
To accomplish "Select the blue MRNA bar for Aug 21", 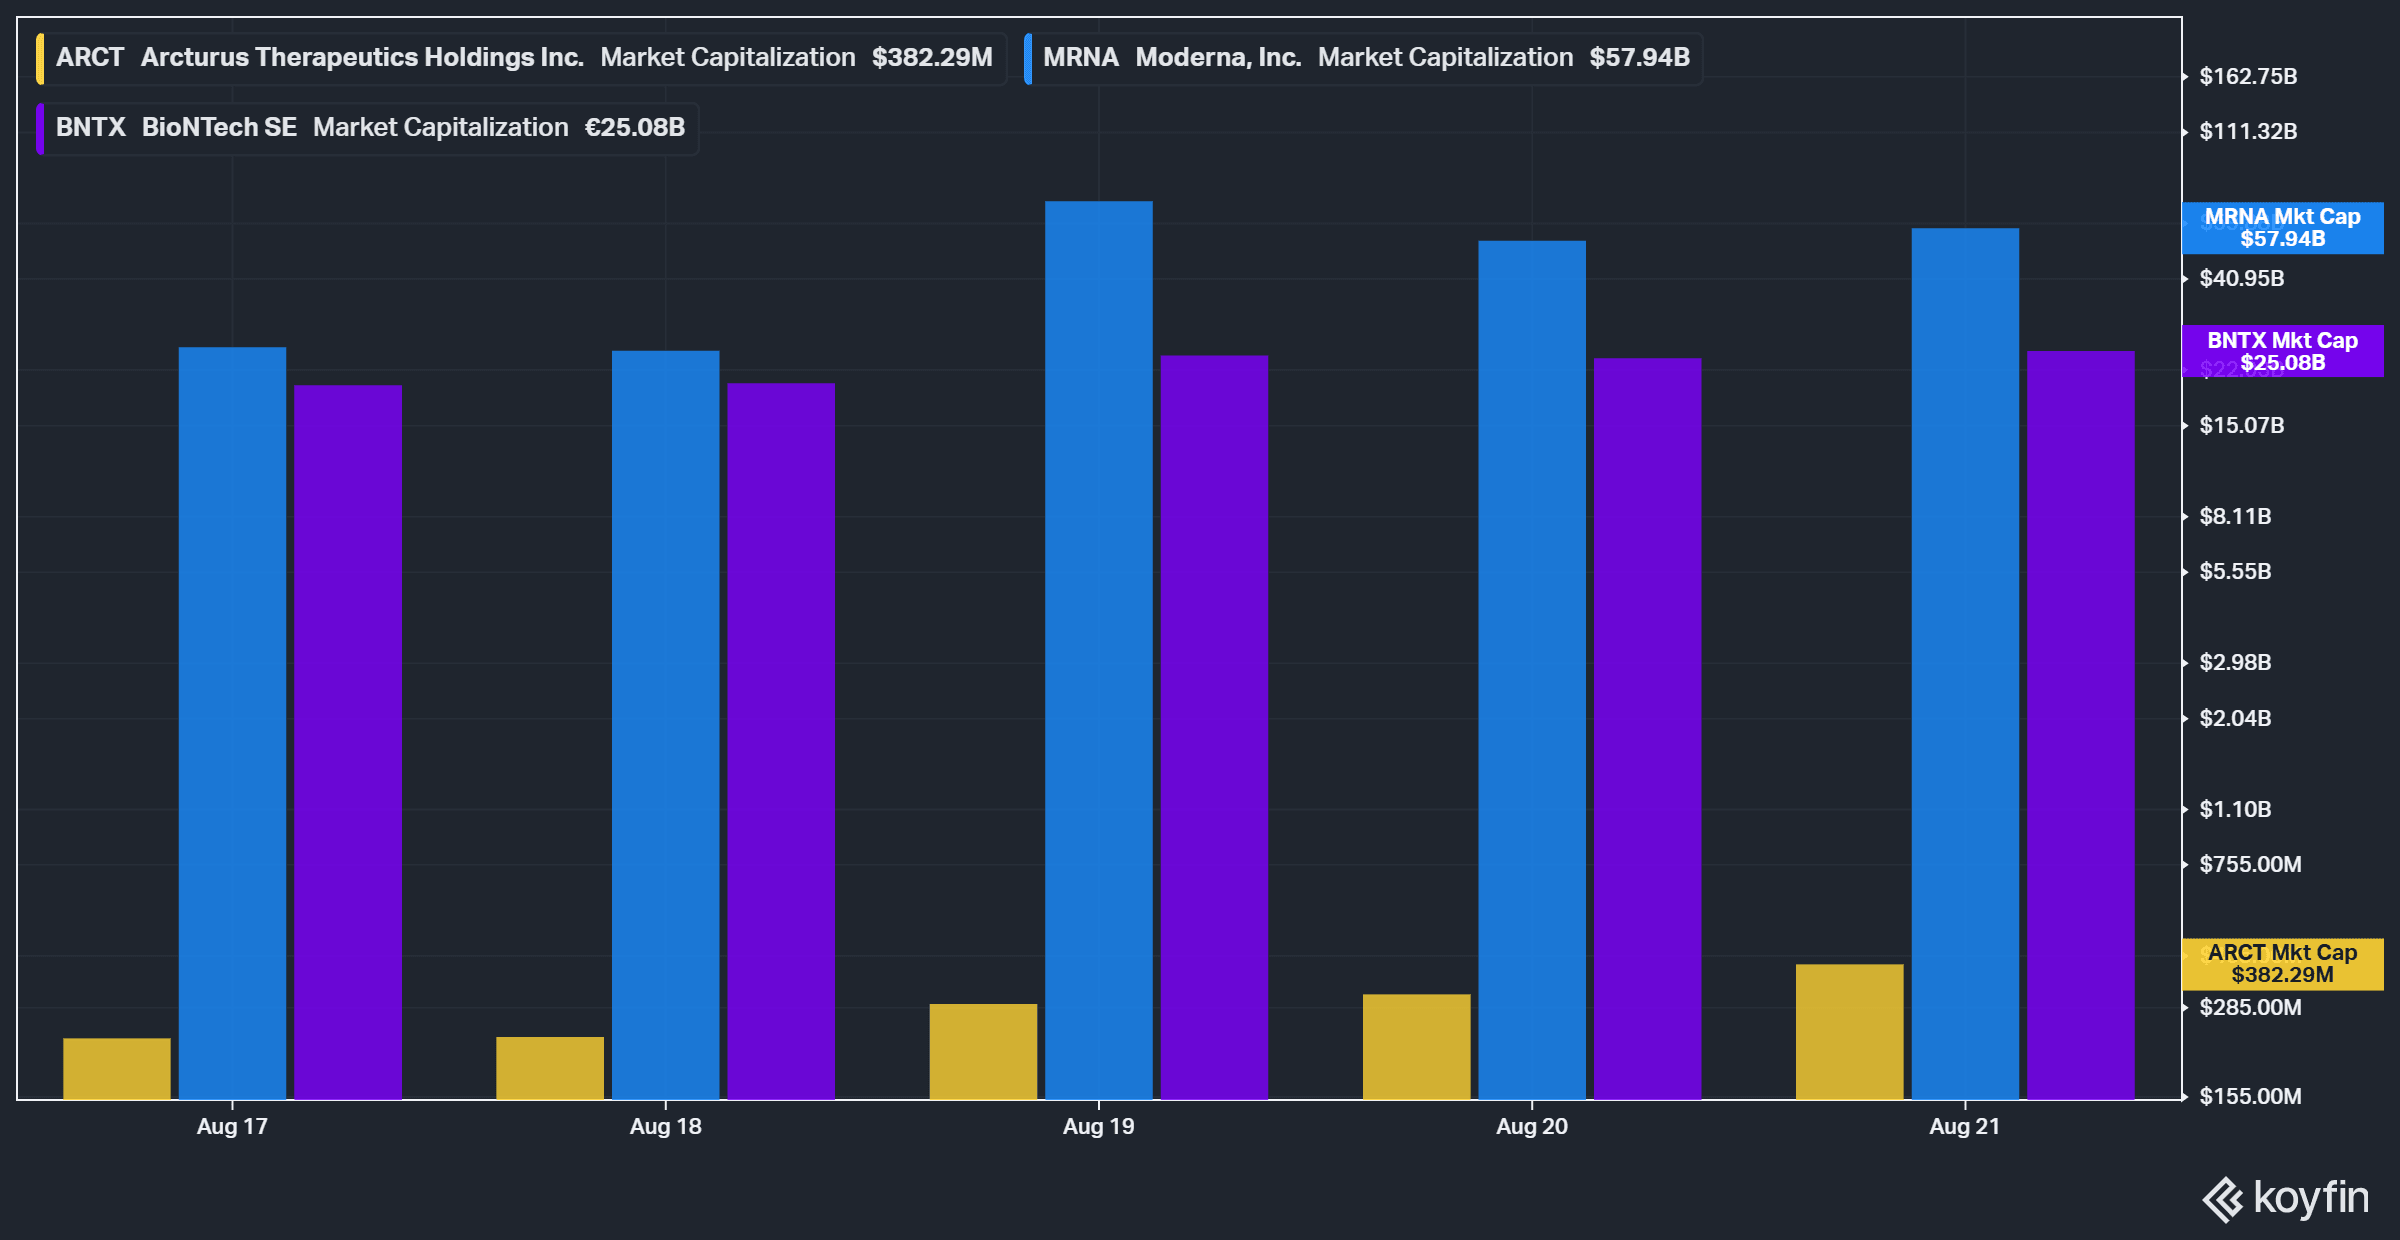I will [1965, 664].
